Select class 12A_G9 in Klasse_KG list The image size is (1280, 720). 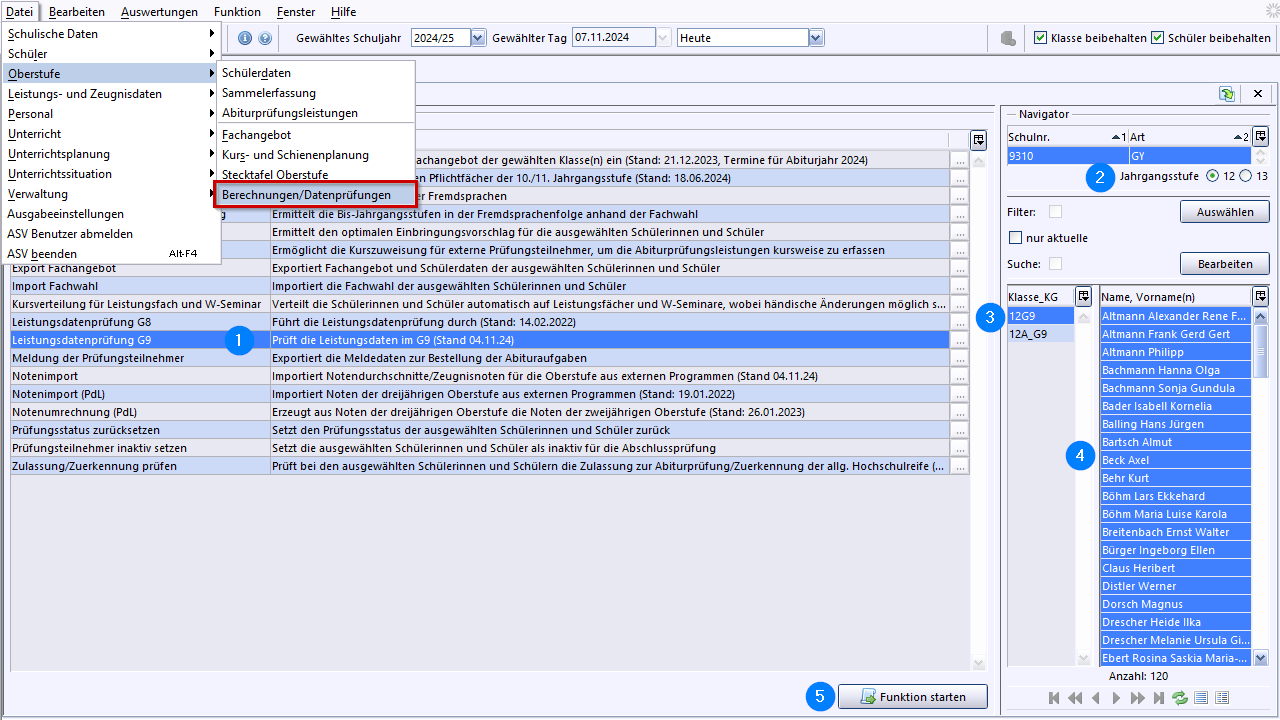pos(1041,334)
